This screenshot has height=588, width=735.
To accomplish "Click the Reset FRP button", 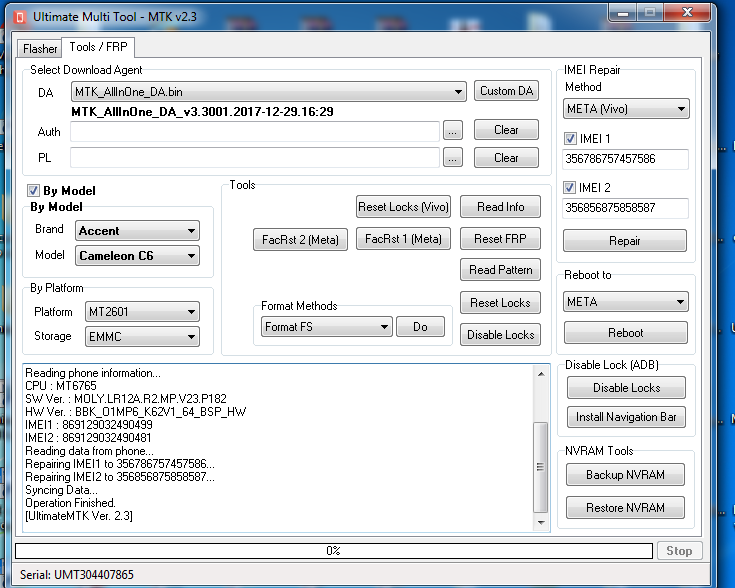I will point(500,239).
